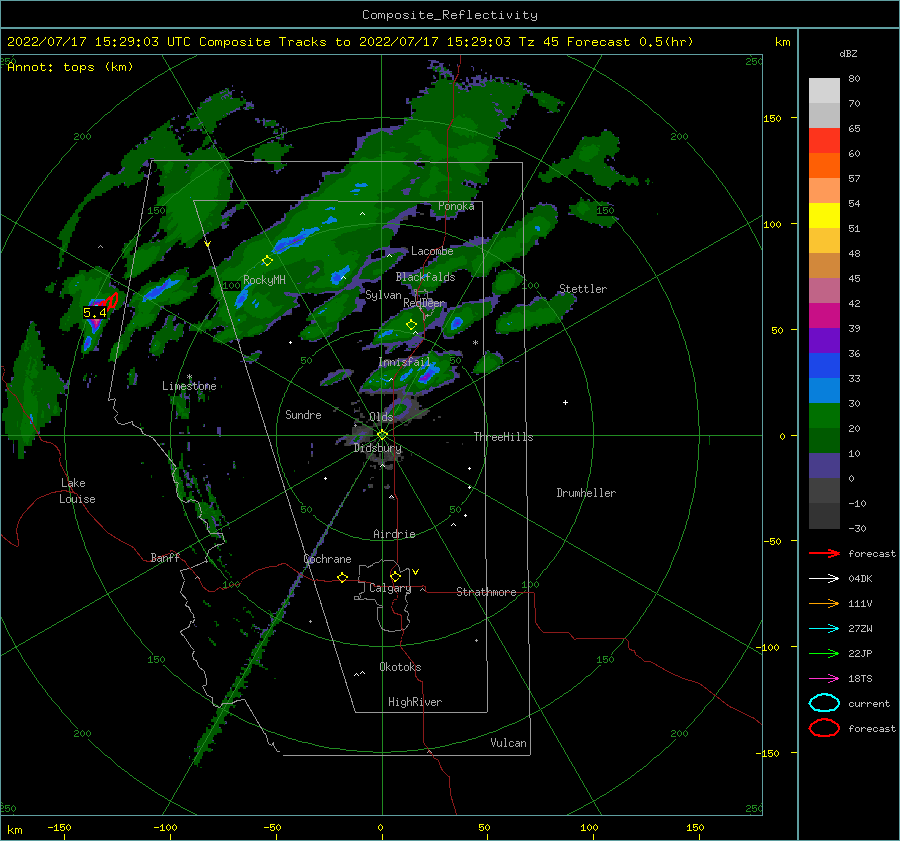Click the Blackfalds city label
Screen dimensions: 900x841
[x=425, y=277]
